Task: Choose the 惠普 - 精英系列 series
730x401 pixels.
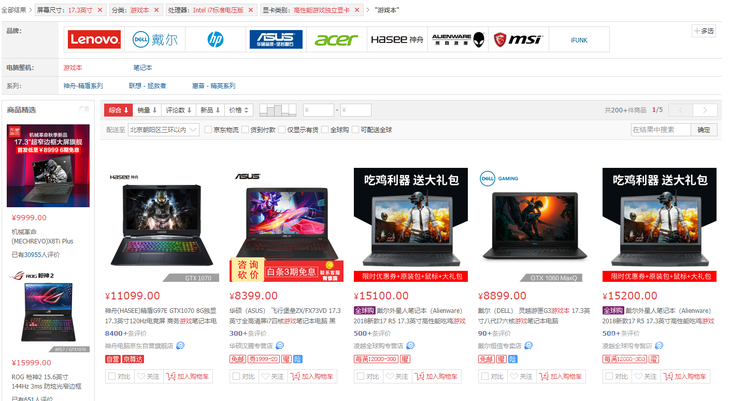Action: (214, 86)
